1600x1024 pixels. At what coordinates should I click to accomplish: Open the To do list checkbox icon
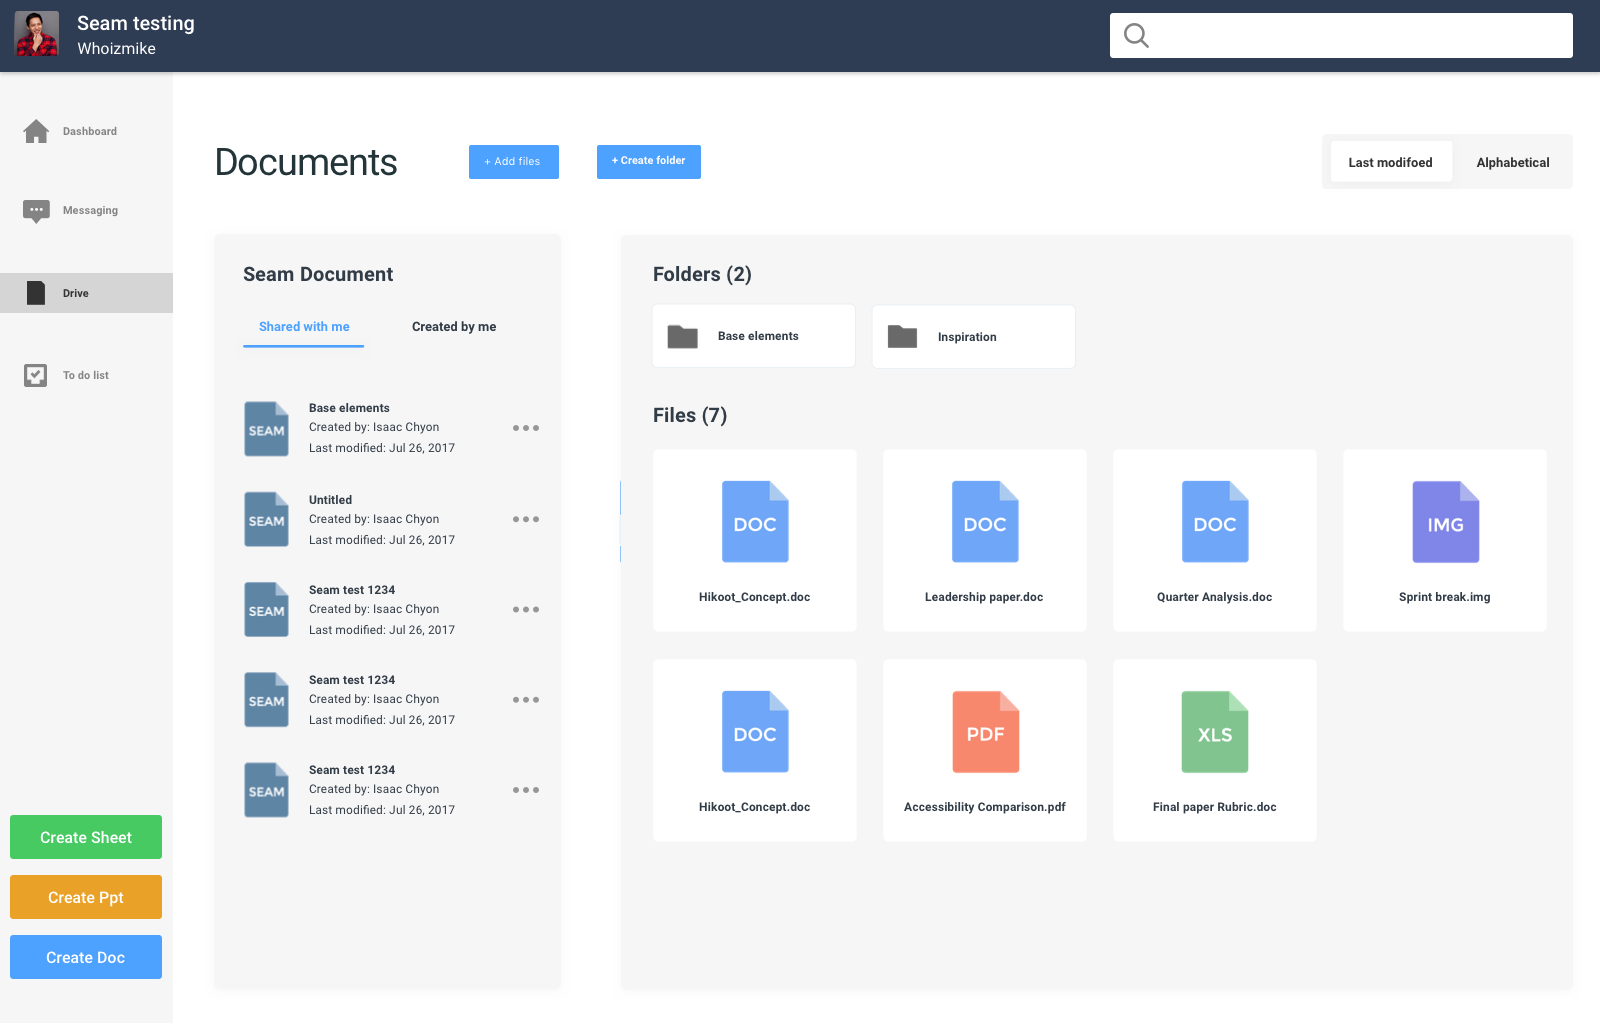point(36,375)
